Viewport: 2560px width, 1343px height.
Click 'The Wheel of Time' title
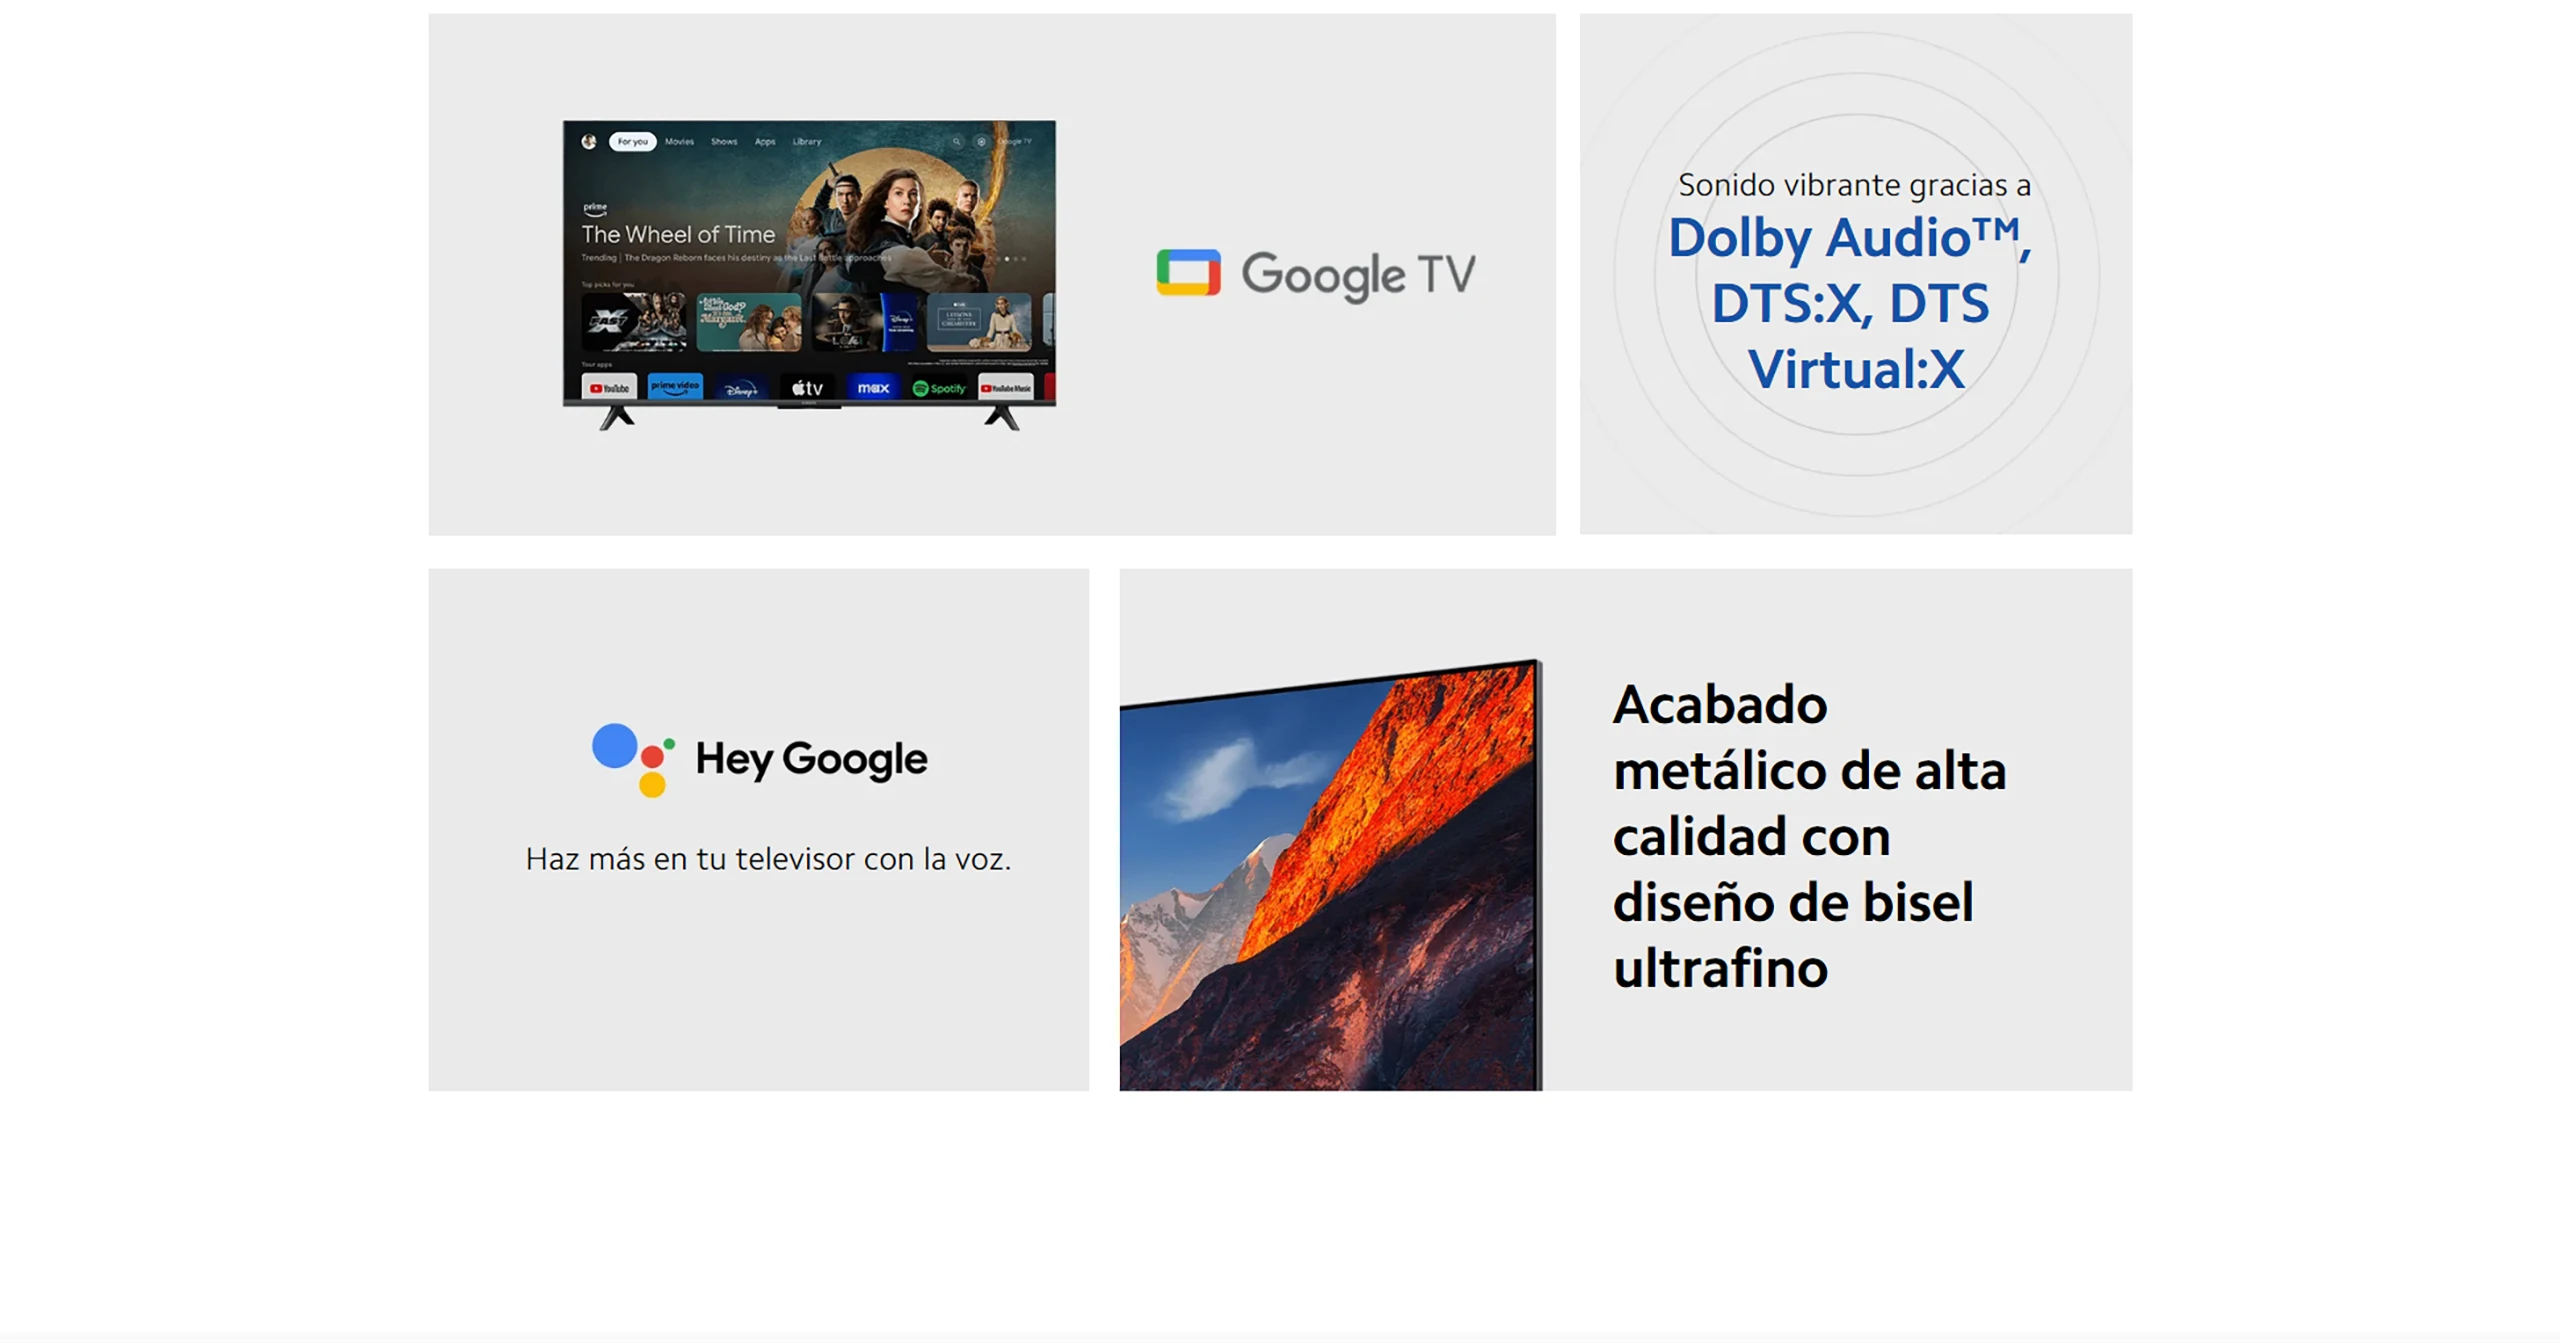click(678, 234)
